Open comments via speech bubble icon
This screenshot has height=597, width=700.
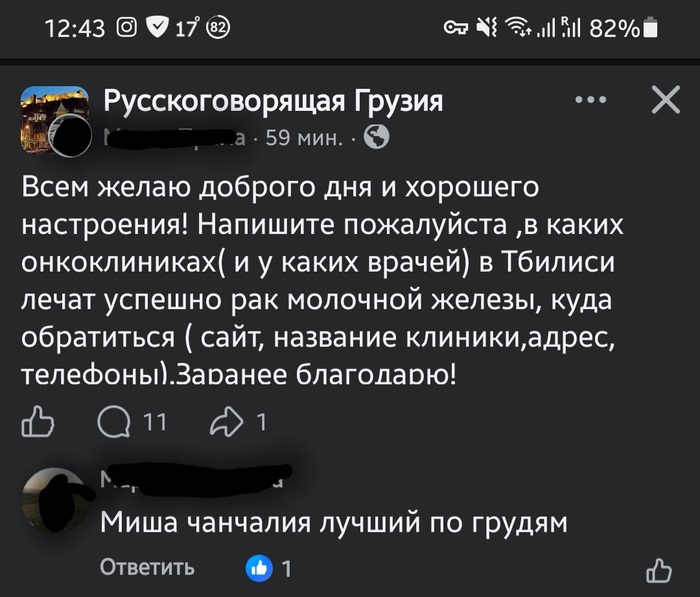pos(113,423)
